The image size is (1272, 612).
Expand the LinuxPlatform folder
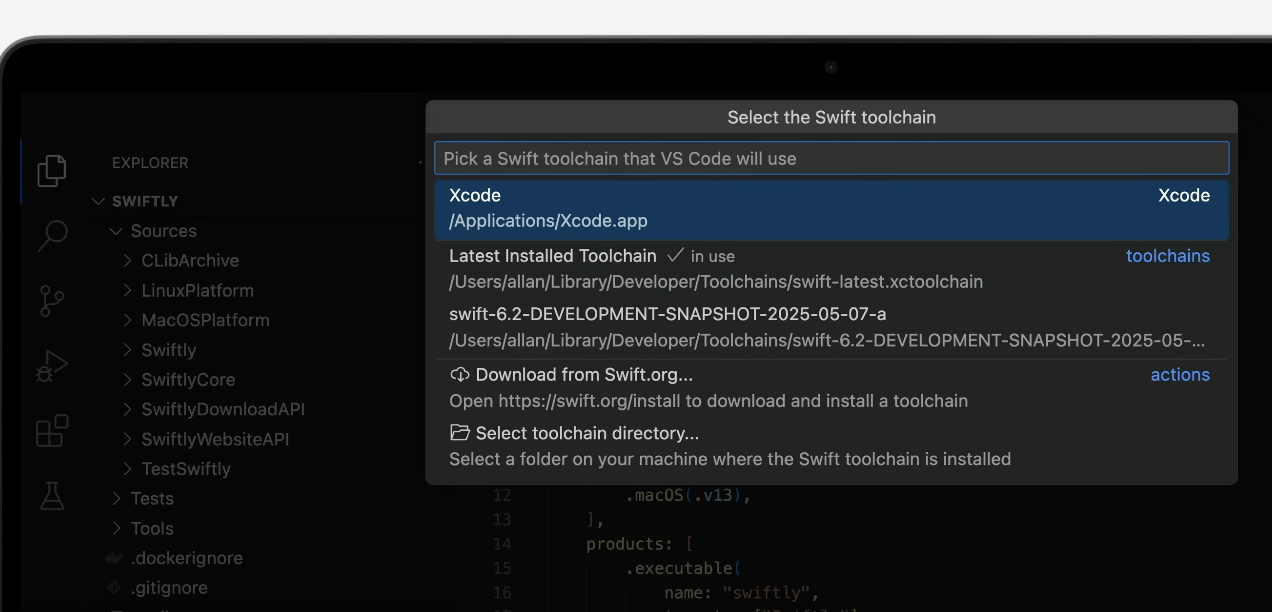pyautogui.click(x=128, y=291)
